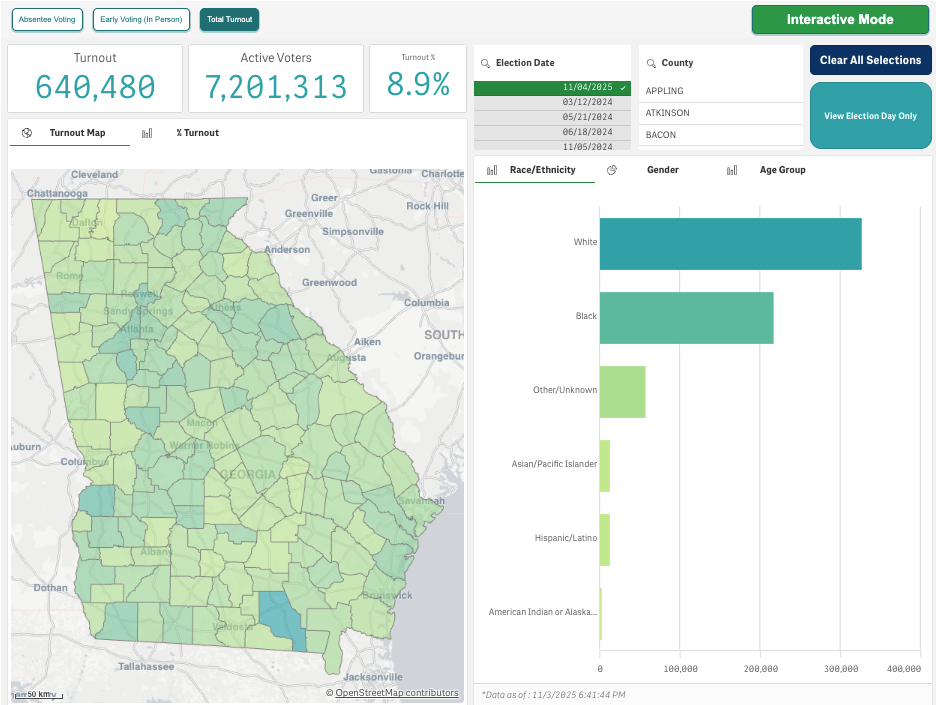
Task: Toggle the Early Voting (In Person) filter
Action: pyautogui.click(x=140, y=19)
